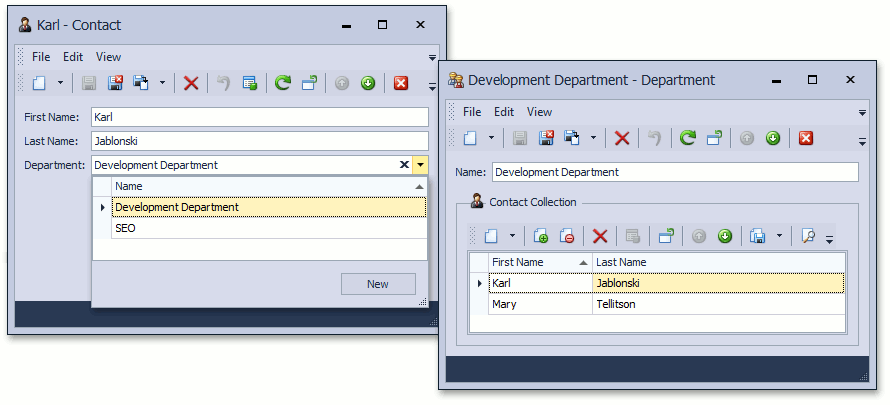Click Link icon in Contact Collection toolbar
Screen dimensions: 890x405
pyautogui.click(x=542, y=237)
